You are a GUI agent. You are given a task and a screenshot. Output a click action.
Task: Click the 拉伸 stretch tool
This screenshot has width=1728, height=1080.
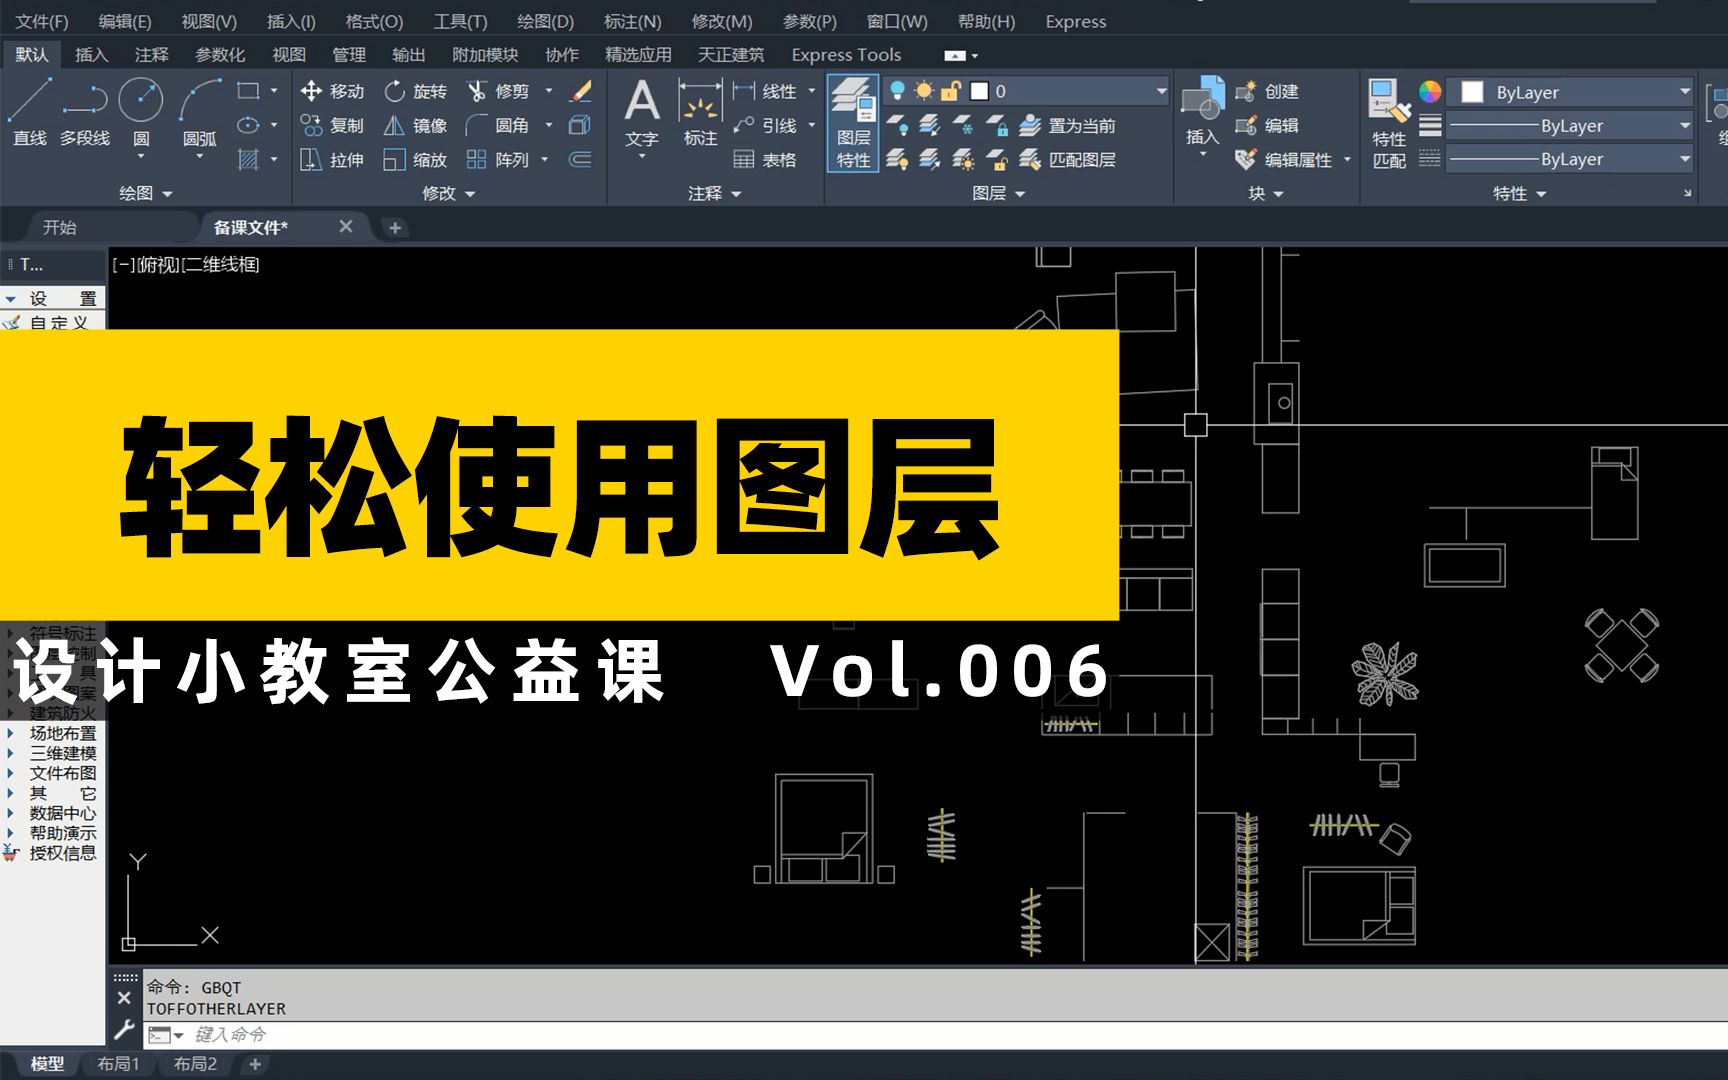[x=332, y=159]
